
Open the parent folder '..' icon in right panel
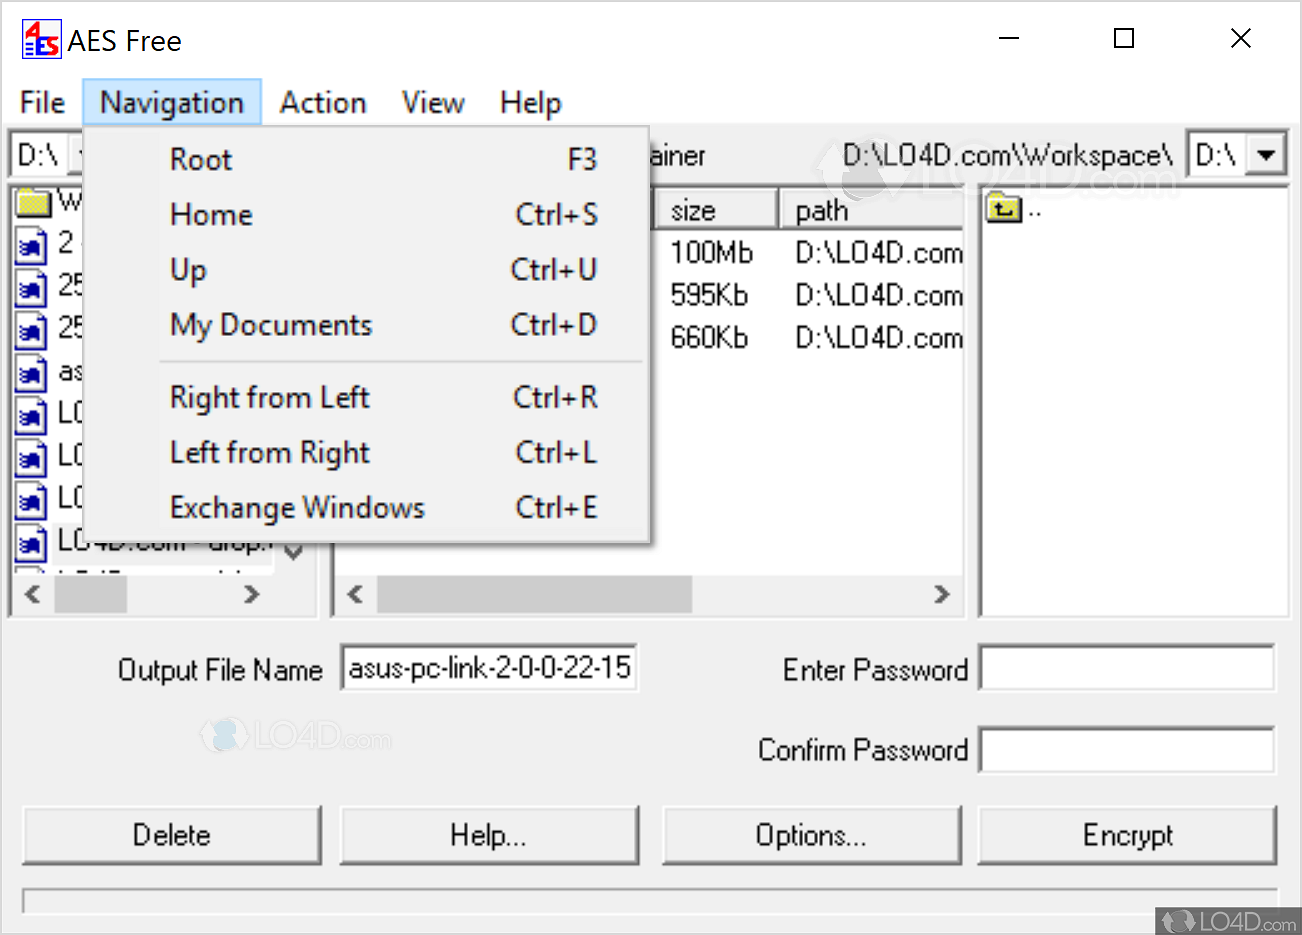pyautogui.click(x=1005, y=208)
